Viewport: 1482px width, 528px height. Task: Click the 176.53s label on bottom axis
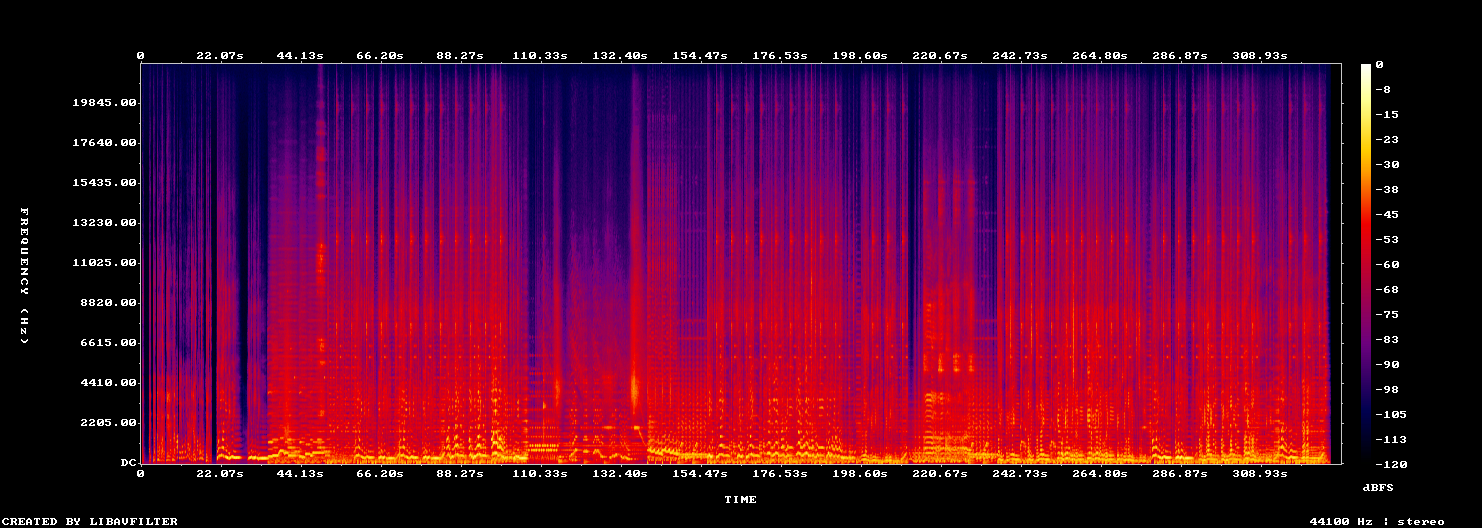(779, 473)
